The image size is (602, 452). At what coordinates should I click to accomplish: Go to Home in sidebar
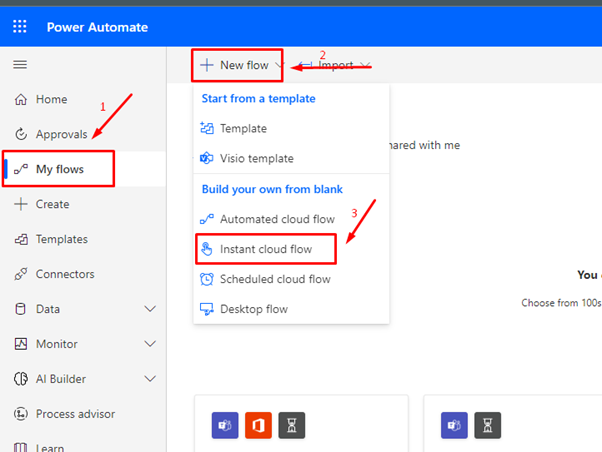tap(51, 99)
